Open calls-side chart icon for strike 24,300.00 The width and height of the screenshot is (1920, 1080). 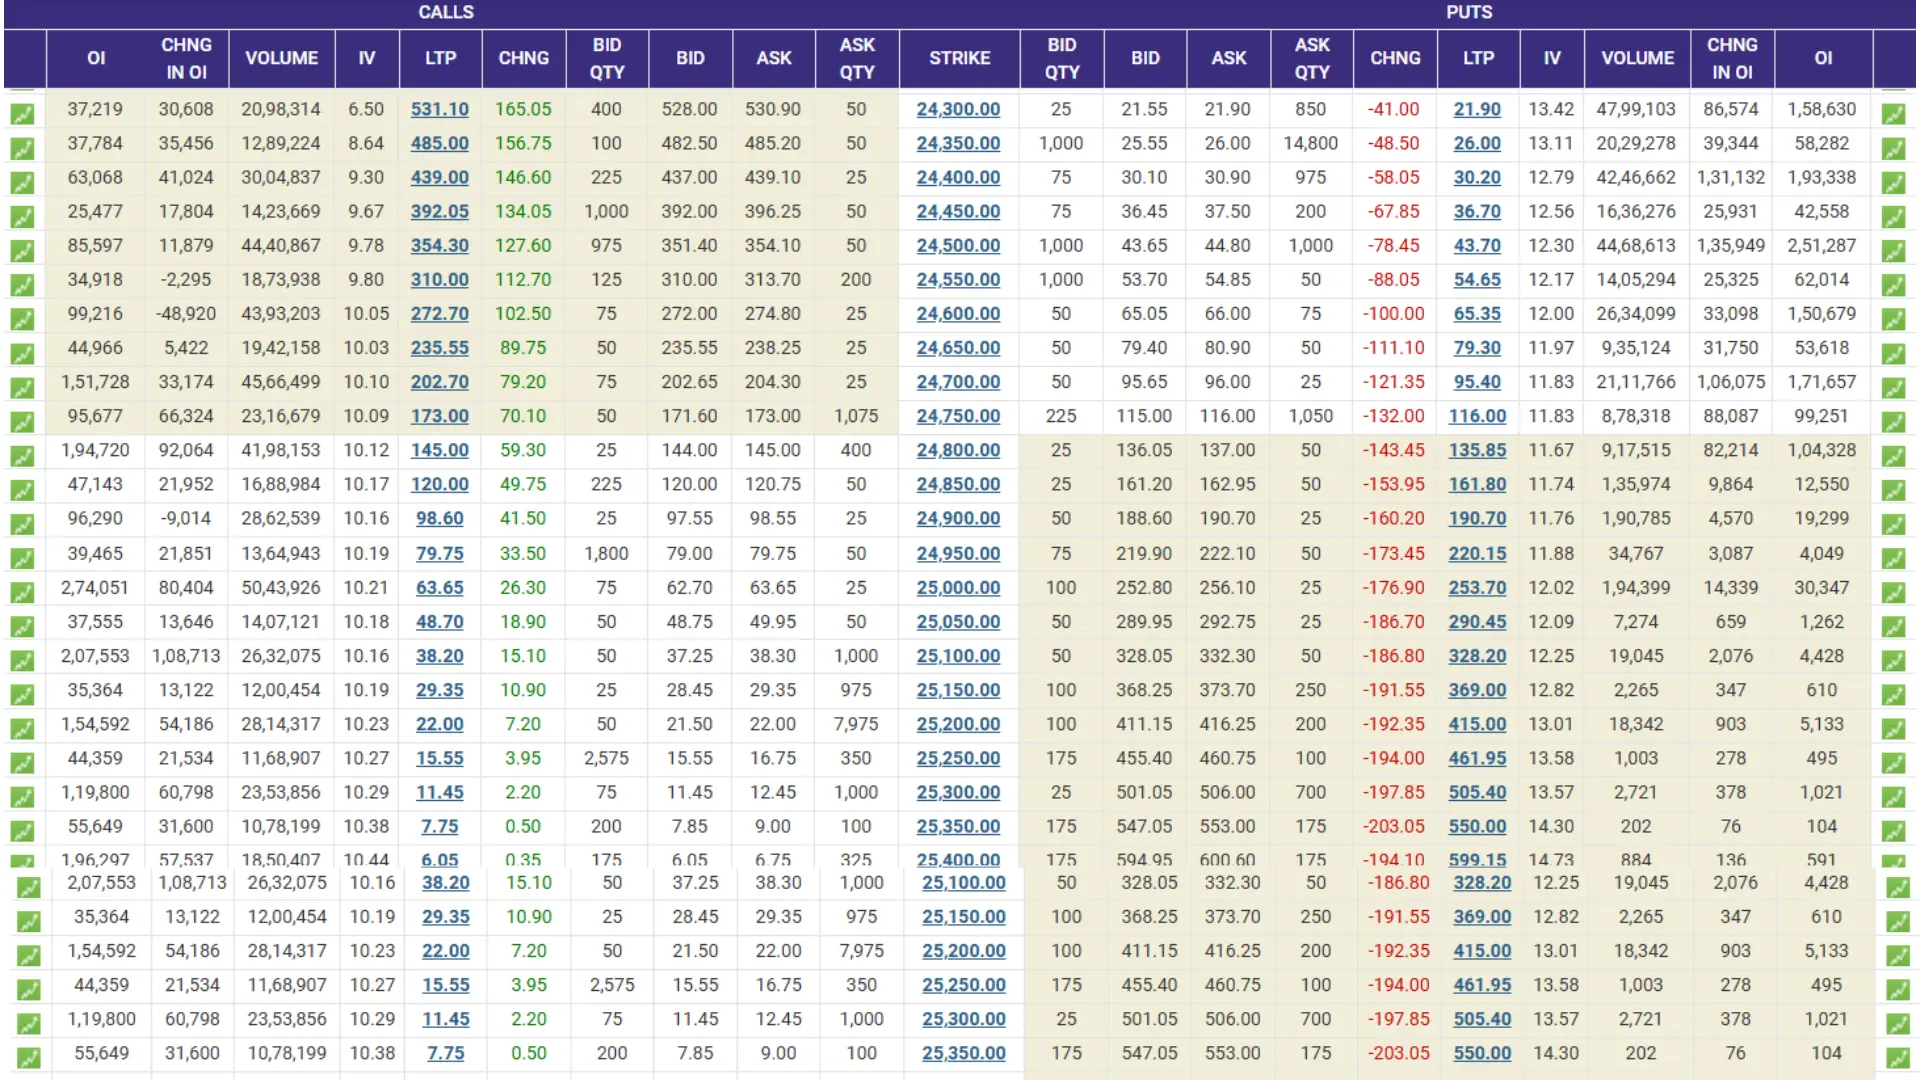tap(22, 114)
